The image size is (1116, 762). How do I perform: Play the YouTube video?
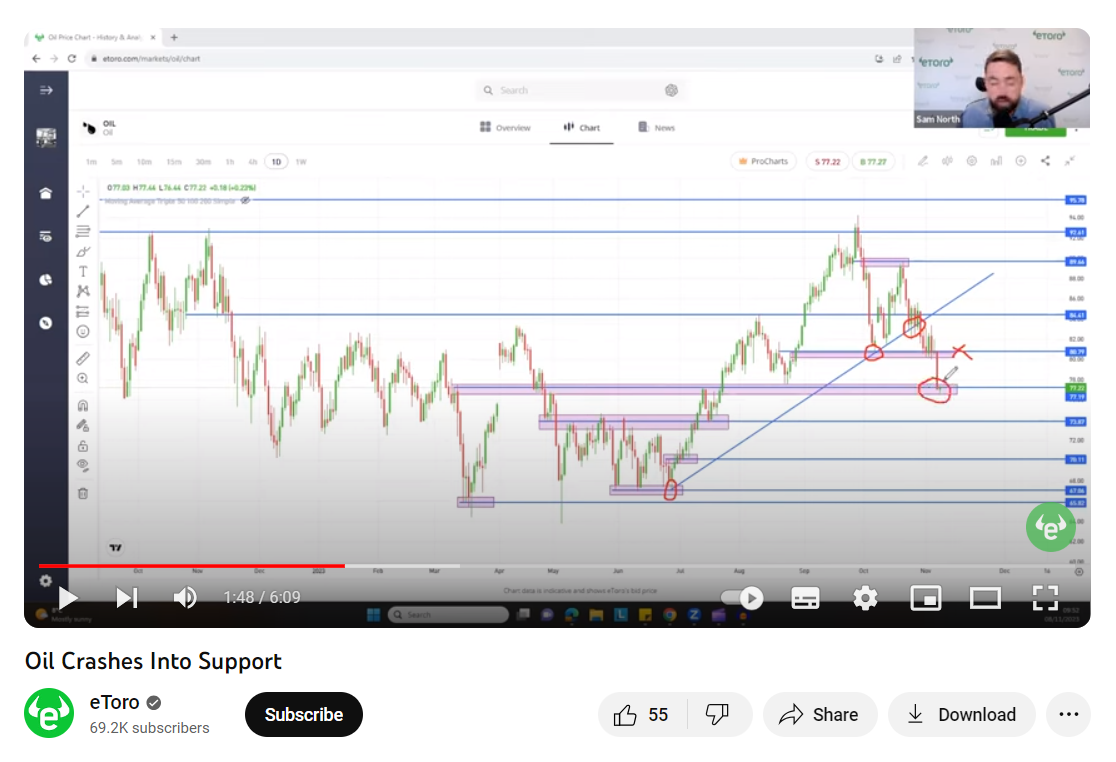[x=68, y=598]
